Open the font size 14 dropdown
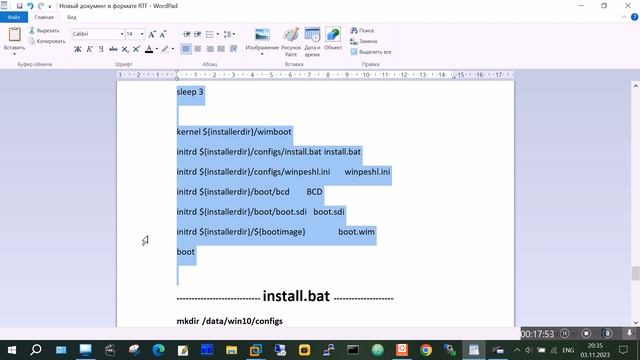 pos(142,34)
